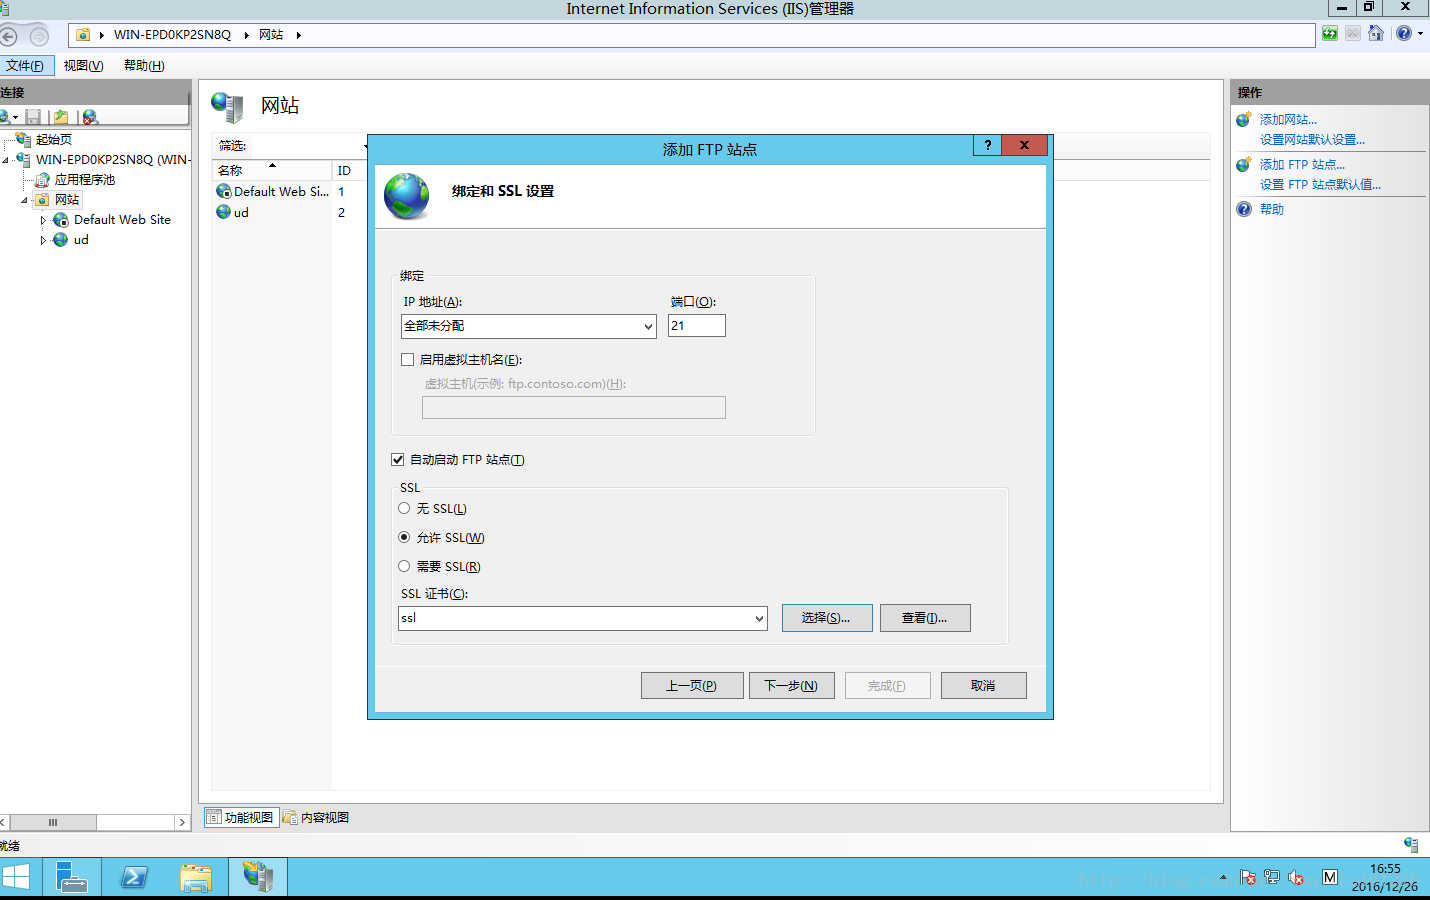
Task: Click the globe icon beside 添加网站 action
Action: click(1244, 119)
